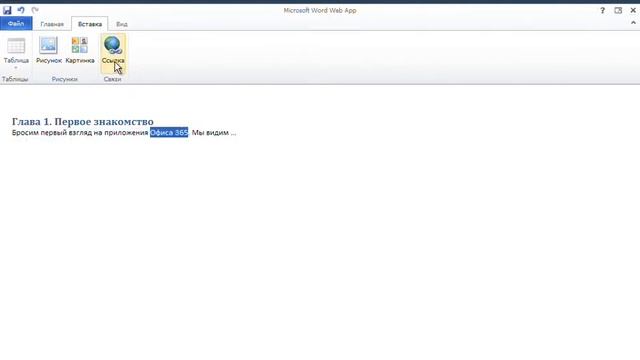Insert a picture via Рисунок
640x360 pixels.
[49, 51]
